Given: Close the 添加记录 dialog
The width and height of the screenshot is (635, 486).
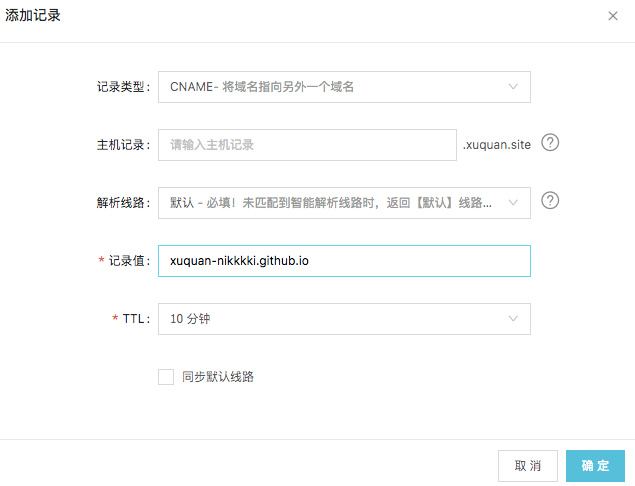Looking at the screenshot, I should click(613, 16).
